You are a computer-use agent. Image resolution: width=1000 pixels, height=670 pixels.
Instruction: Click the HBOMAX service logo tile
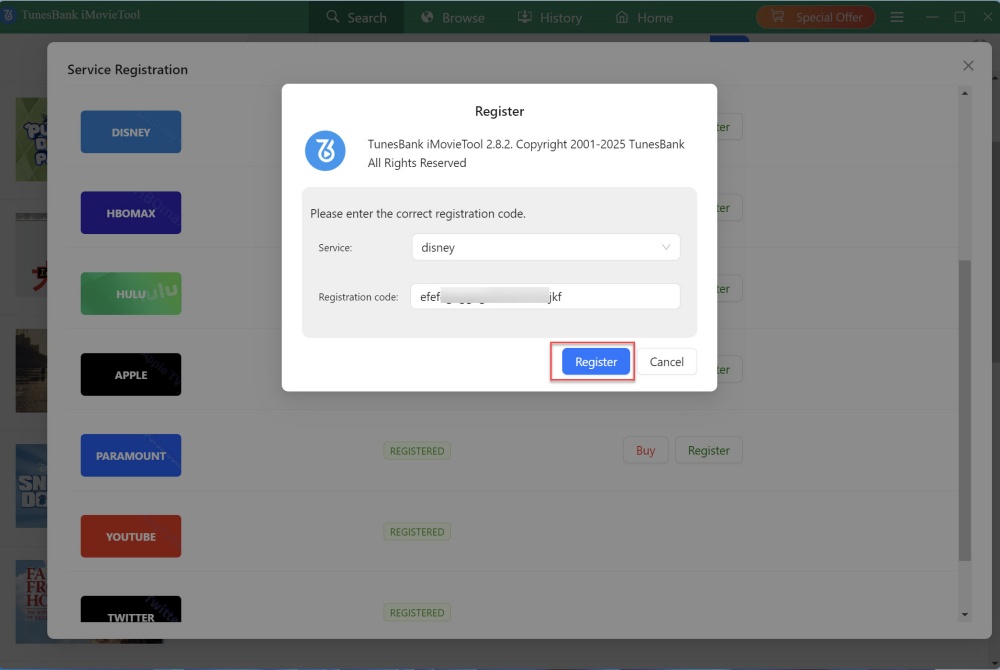coord(131,213)
